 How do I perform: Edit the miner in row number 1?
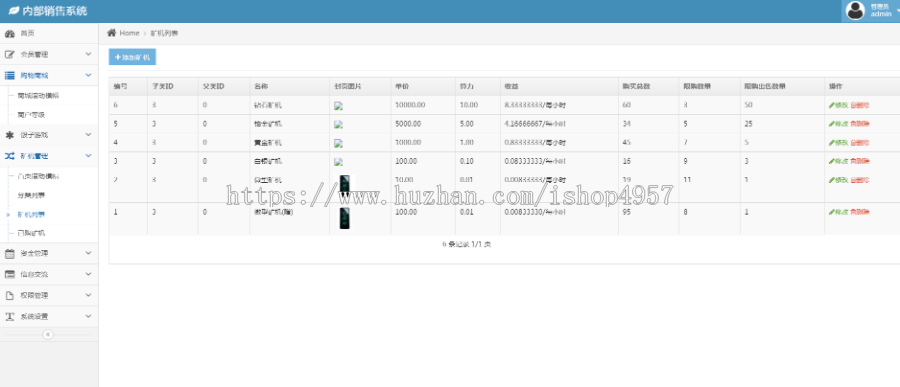(x=838, y=212)
